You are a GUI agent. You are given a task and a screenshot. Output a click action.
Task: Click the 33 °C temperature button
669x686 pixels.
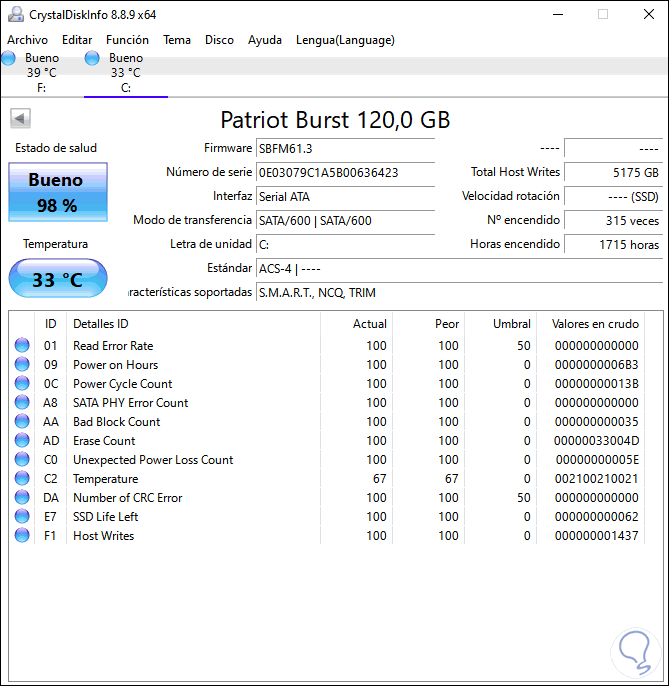point(58,279)
